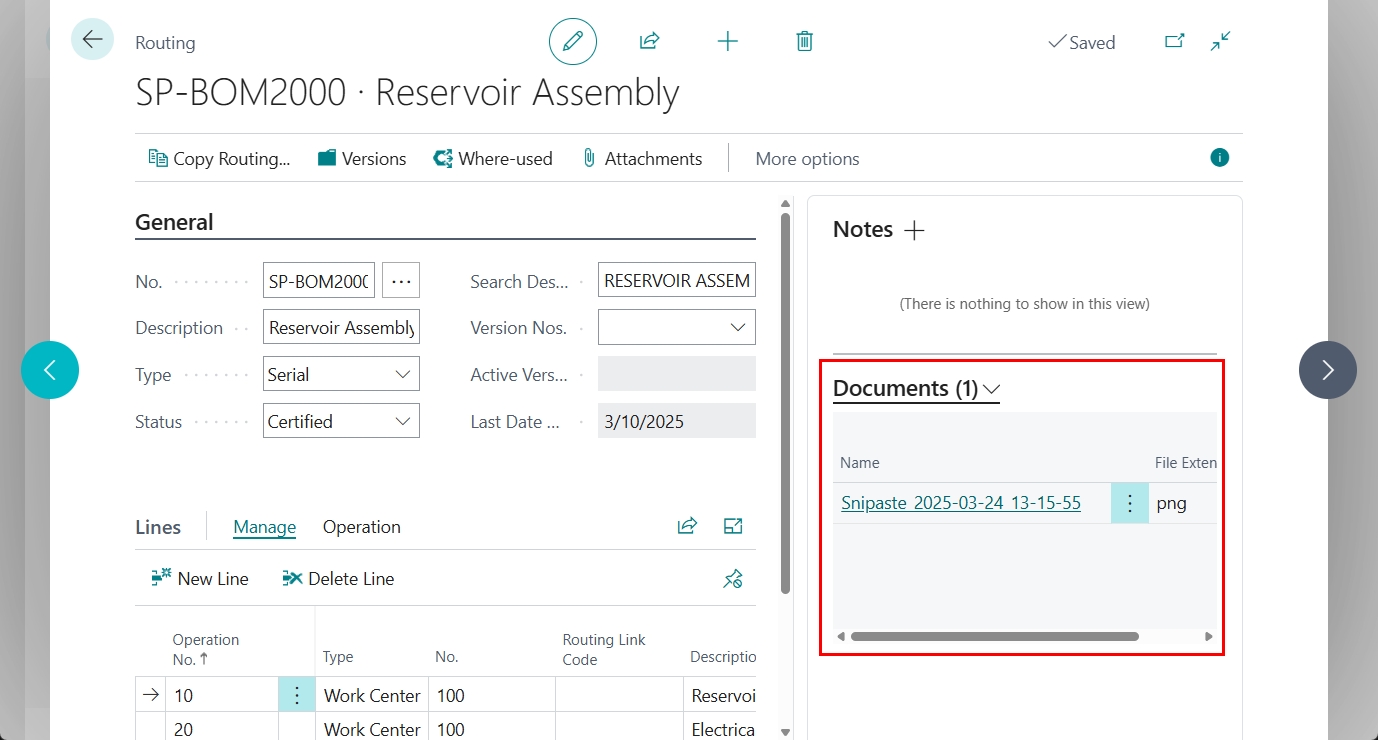Viewport: 1378px width, 740px height.
Task: Open routing in new window icon
Action: point(1174,41)
